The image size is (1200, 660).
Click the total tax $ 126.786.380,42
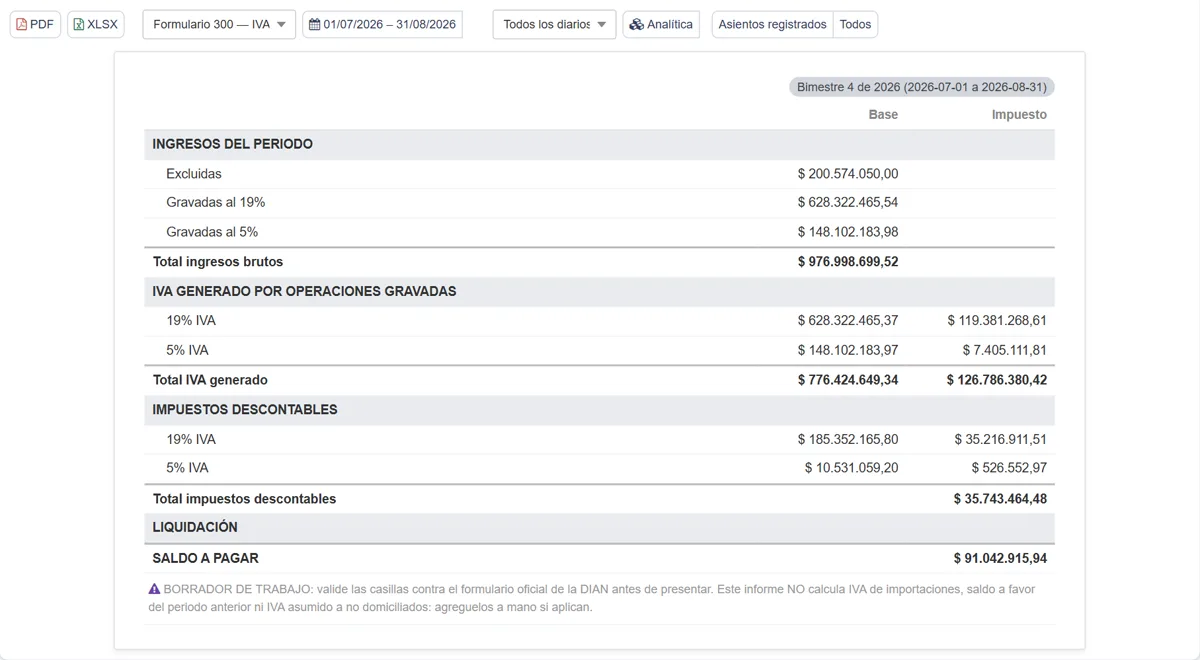(x=997, y=380)
